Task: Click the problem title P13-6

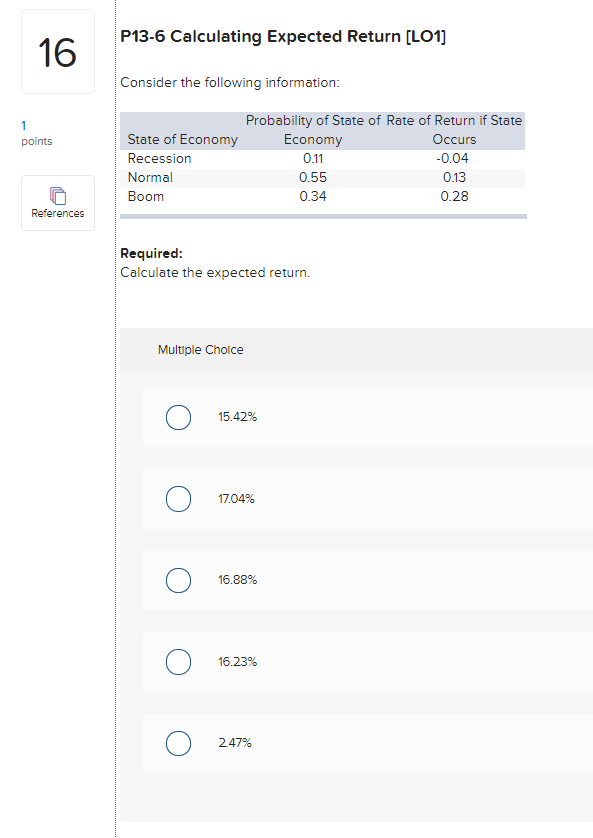Action: pyautogui.click(x=283, y=36)
